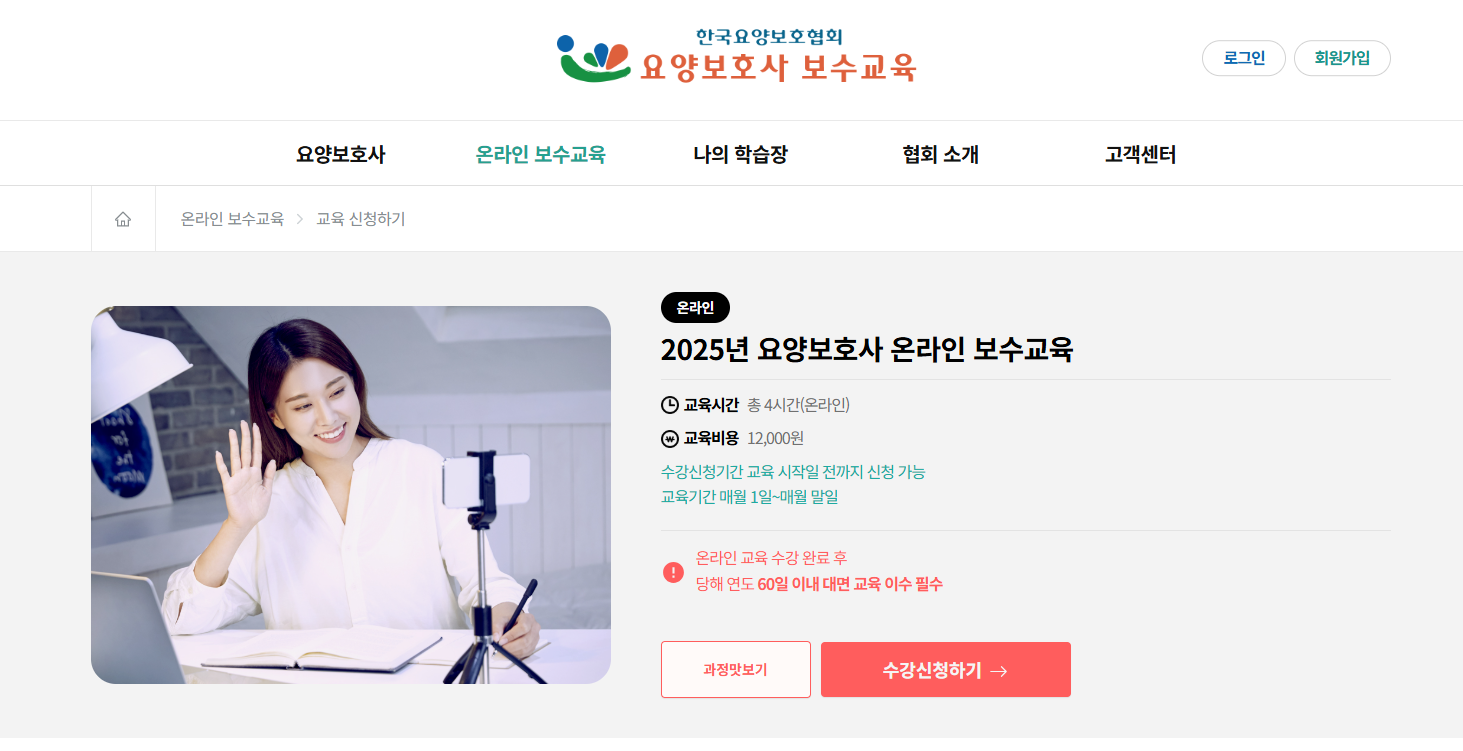This screenshot has width=1463, height=751.
Task: Click the 회원가입 button
Action: point(1342,58)
